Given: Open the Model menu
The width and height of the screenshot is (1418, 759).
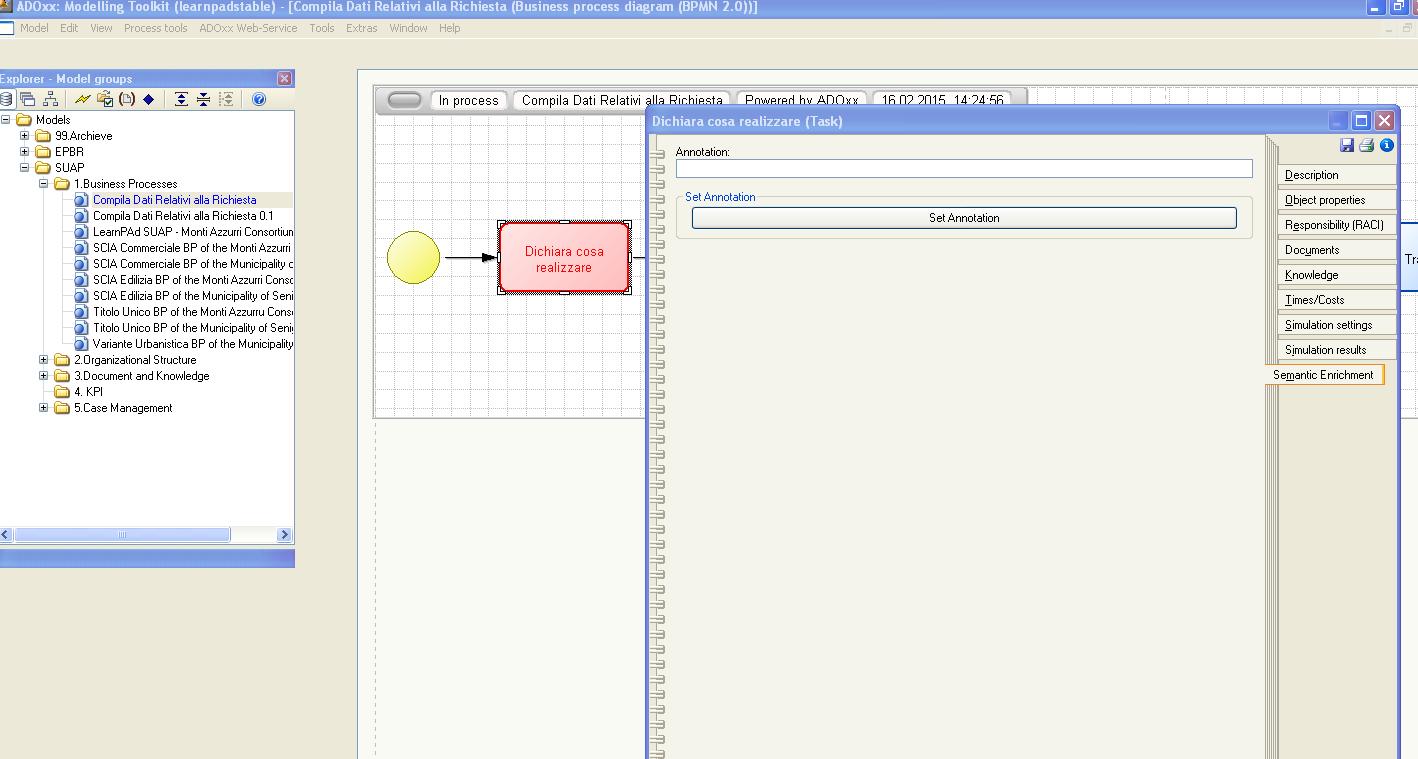Looking at the screenshot, I should [34, 28].
